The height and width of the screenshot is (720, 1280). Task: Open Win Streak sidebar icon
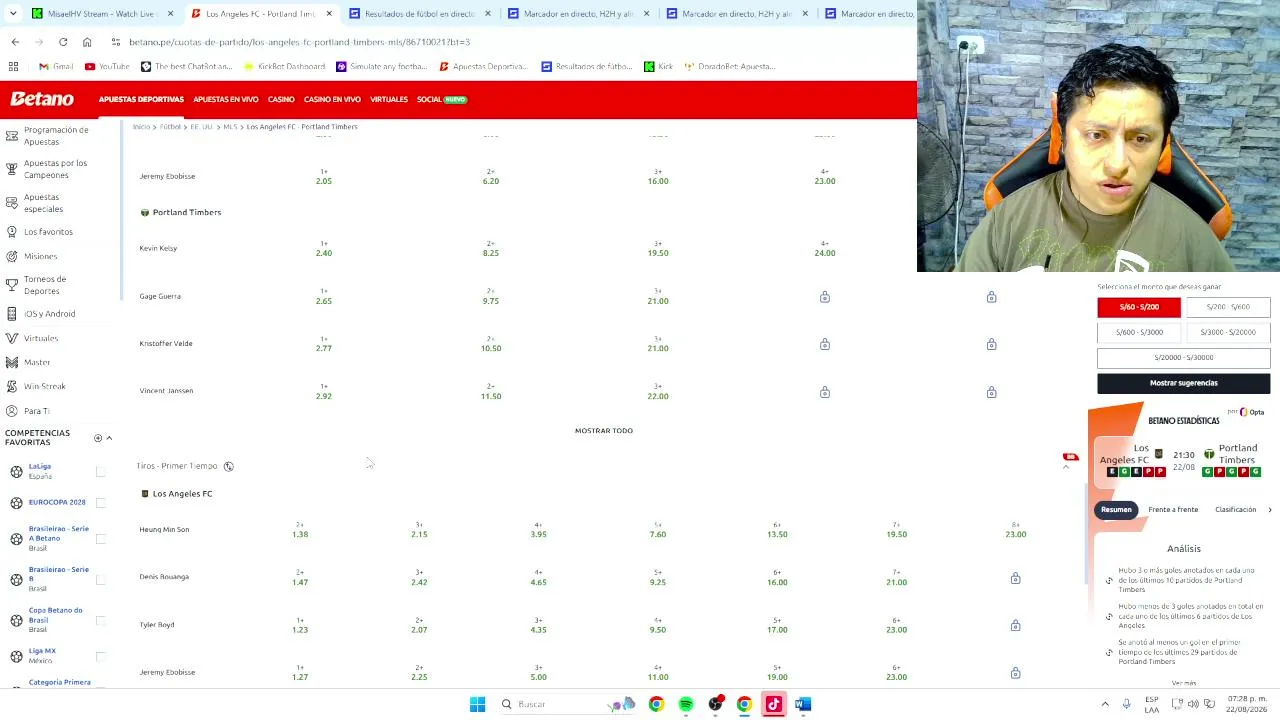pyautogui.click(x=12, y=386)
